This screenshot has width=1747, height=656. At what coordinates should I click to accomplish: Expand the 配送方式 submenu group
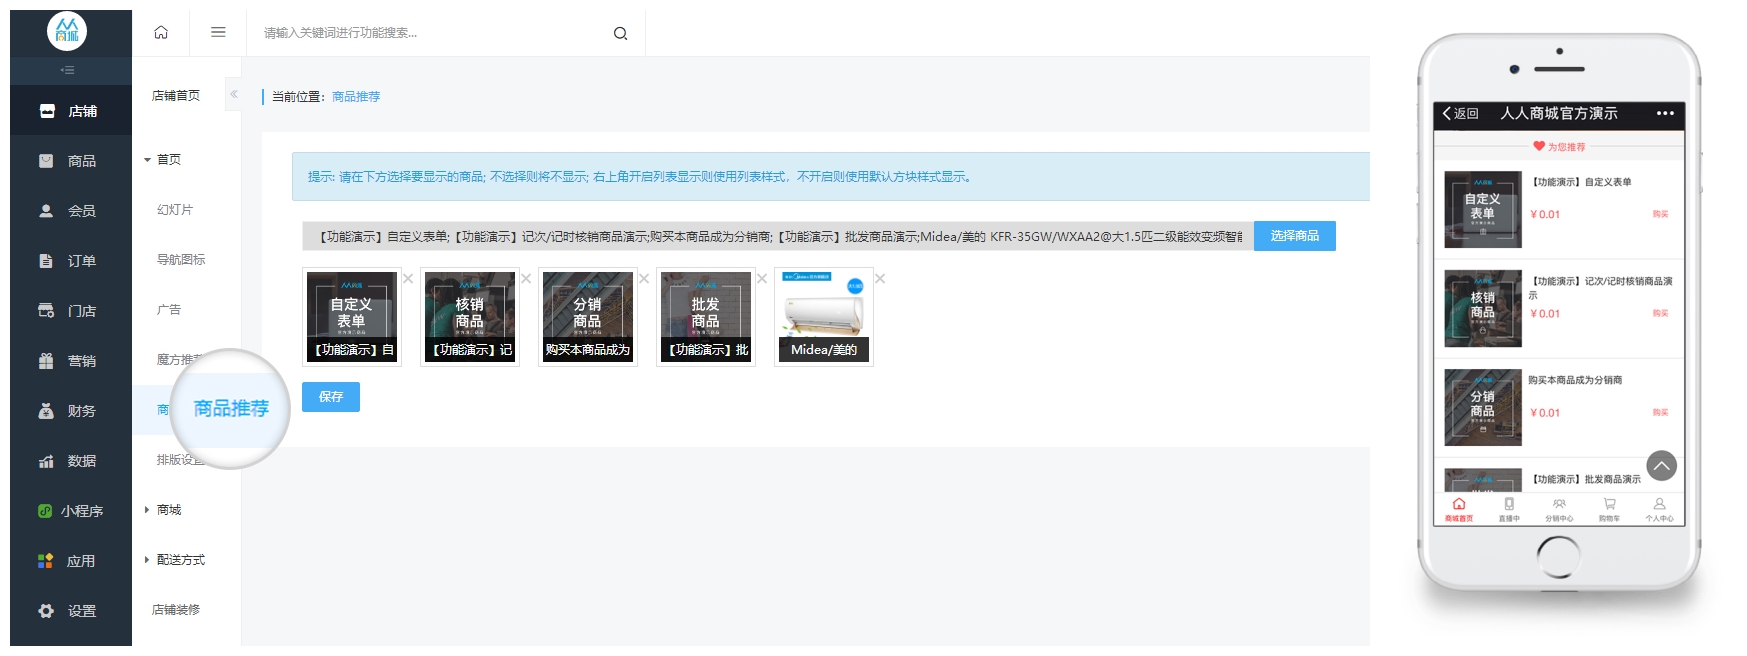(175, 560)
